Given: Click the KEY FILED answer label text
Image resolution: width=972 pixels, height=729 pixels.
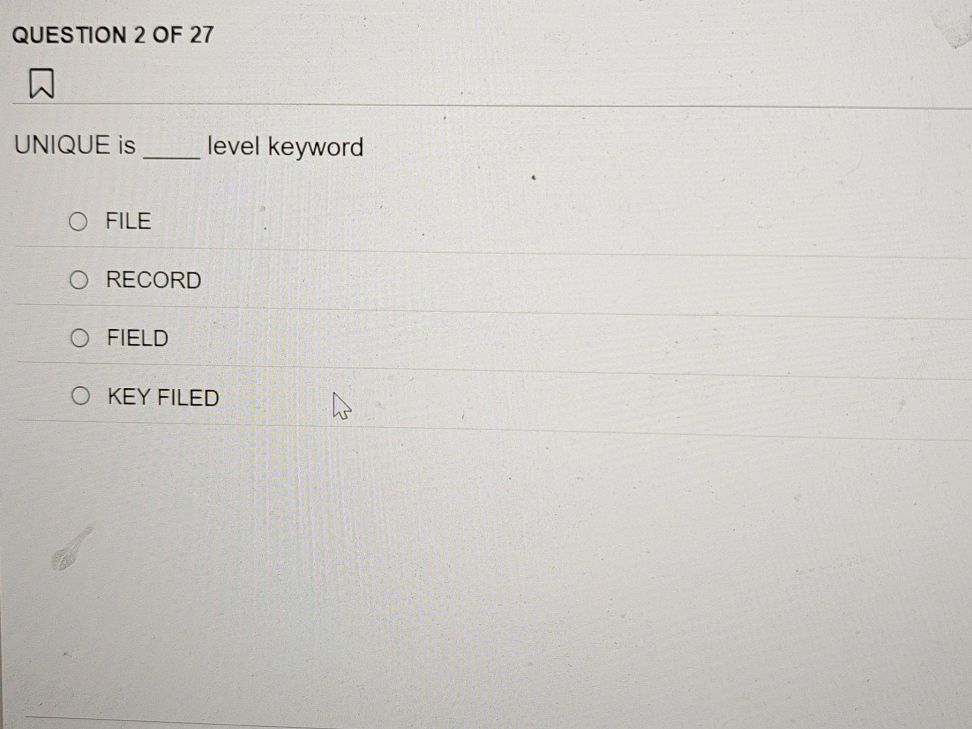Looking at the screenshot, I should pos(162,397).
